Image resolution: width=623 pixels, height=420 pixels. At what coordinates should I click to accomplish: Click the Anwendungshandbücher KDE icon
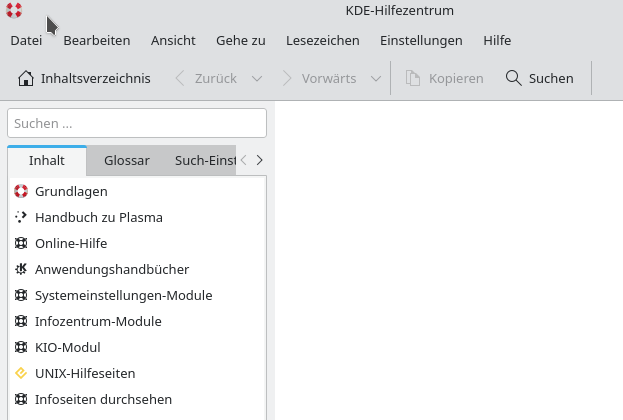(21, 269)
